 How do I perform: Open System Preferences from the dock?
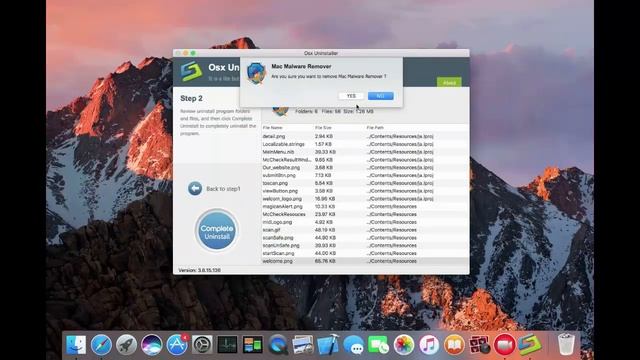202,345
